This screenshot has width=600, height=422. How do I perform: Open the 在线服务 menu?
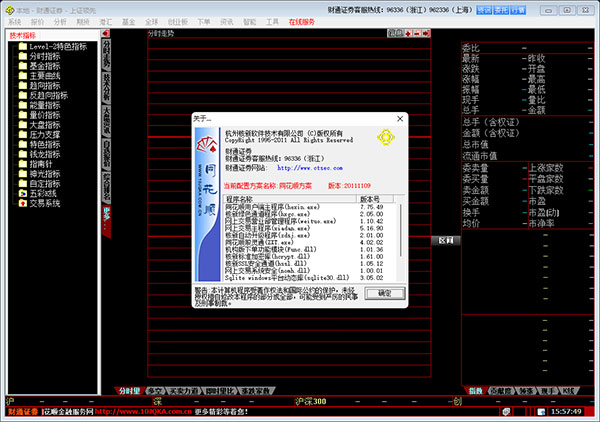[x=302, y=22]
